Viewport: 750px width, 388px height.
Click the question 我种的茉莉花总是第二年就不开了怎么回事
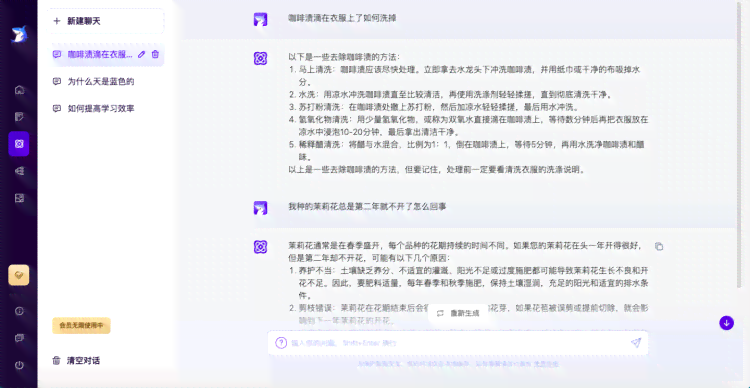coord(367,207)
